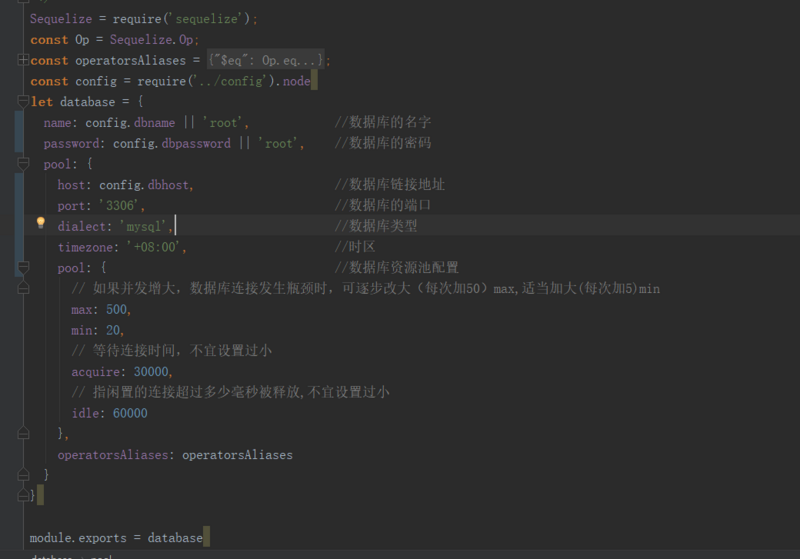800x559 pixels.
Task: Click fold end marker above the final brace
Action: coord(23,475)
